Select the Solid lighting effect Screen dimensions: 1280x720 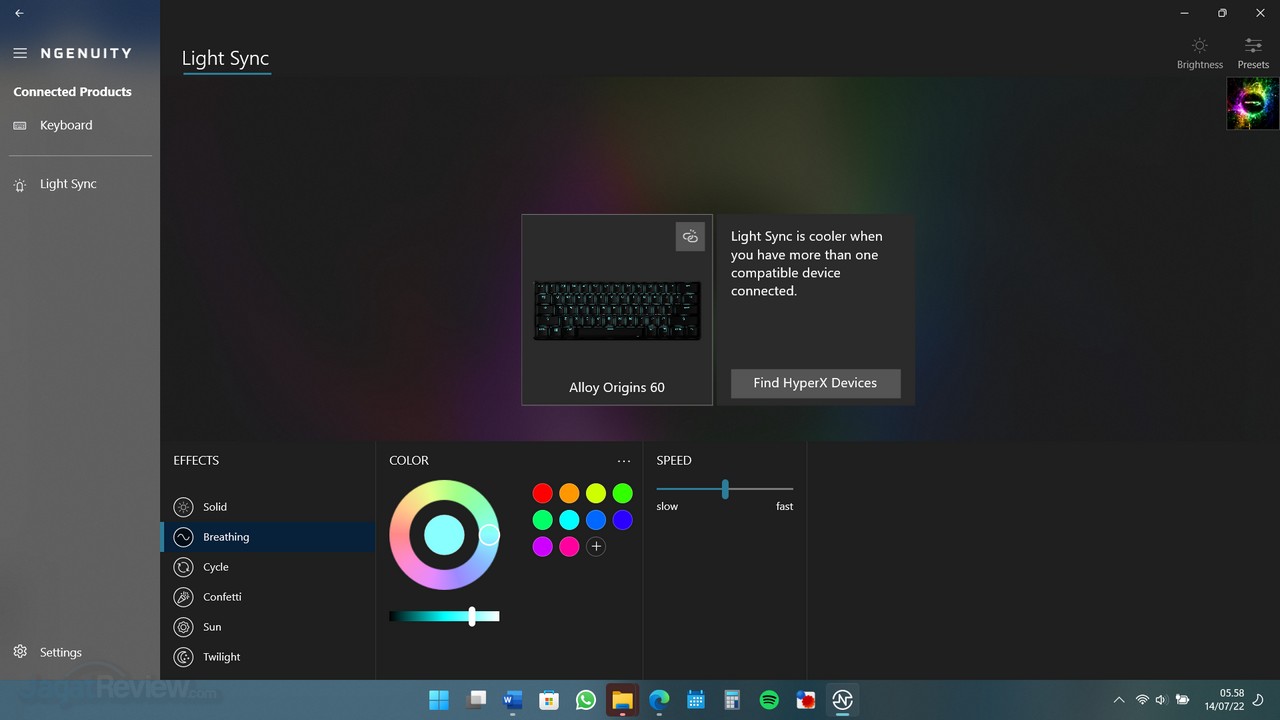tap(214, 507)
